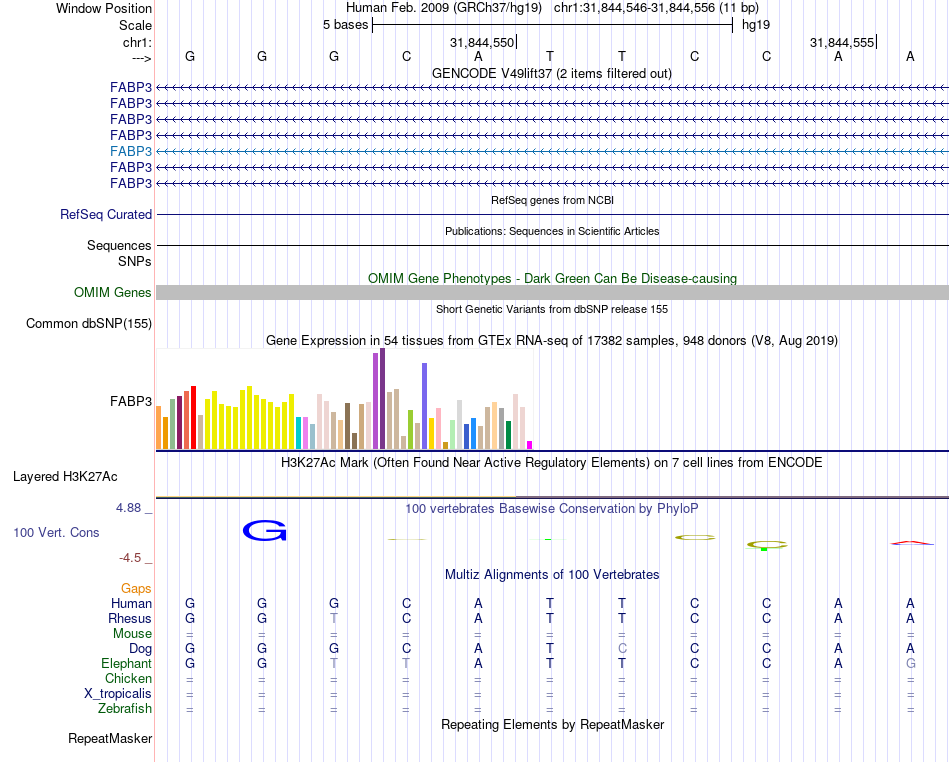Select the SNPs track label
The image size is (950, 762).
pos(135,261)
